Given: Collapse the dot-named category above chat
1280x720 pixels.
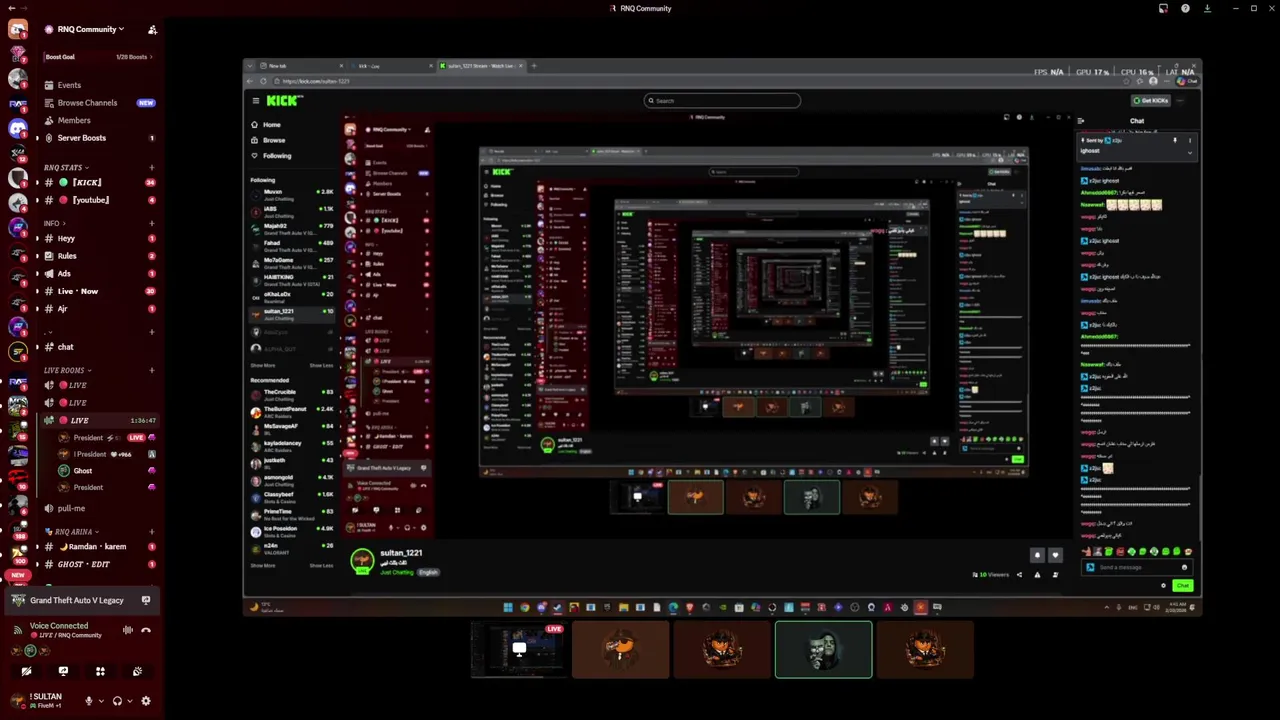Looking at the screenshot, I should point(48,332).
